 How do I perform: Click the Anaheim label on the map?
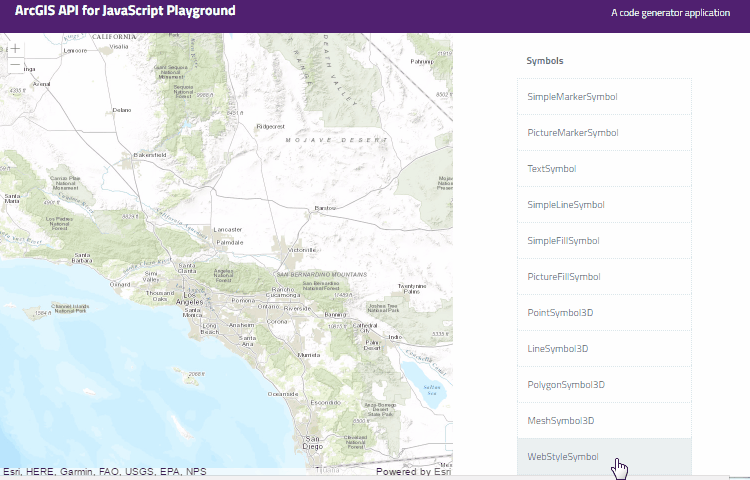click(x=241, y=325)
